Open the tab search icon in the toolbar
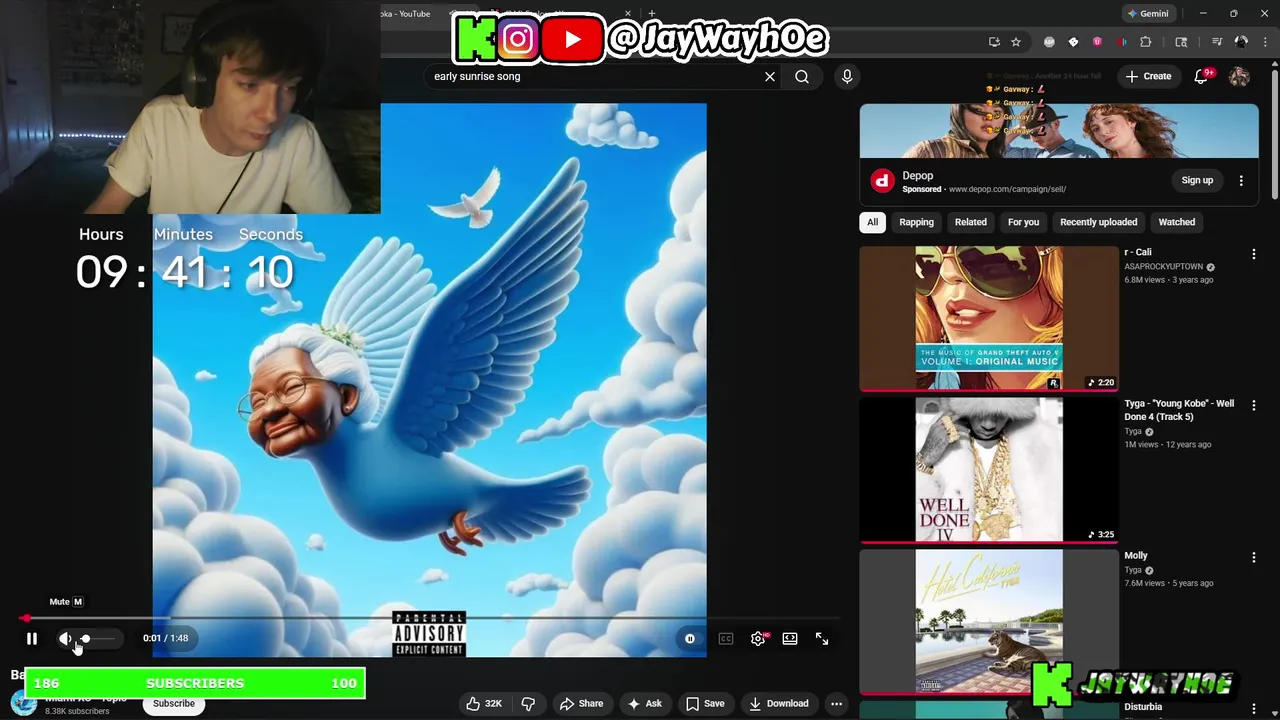The height and width of the screenshot is (720, 1280). pyautogui.click(x=1181, y=42)
